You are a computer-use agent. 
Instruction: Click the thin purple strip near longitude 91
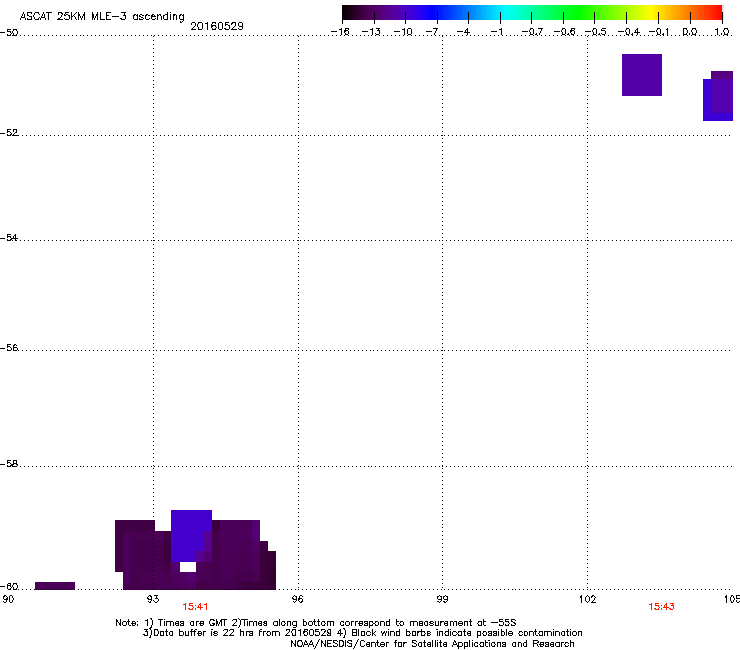point(55,586)
